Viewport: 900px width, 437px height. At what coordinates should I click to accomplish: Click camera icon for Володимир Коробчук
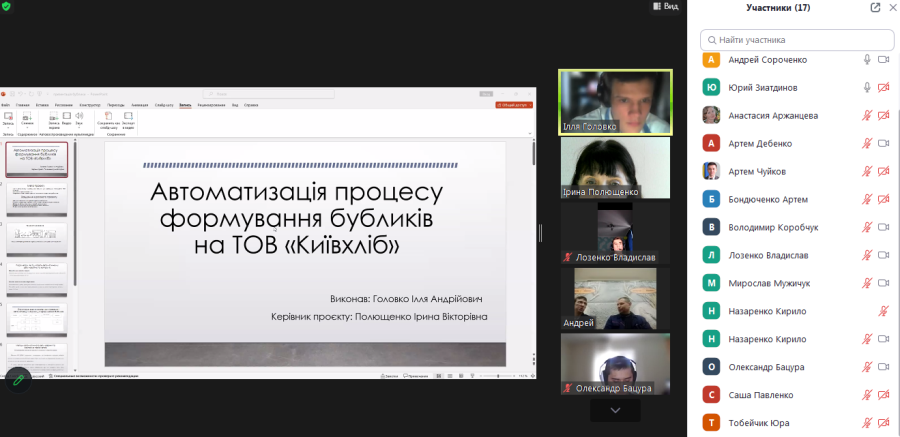(884, 227)
